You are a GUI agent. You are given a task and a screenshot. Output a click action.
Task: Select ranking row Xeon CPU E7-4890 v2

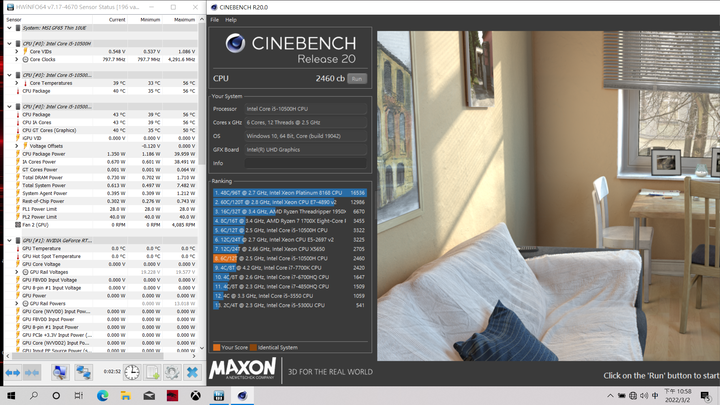pos(290,202)
